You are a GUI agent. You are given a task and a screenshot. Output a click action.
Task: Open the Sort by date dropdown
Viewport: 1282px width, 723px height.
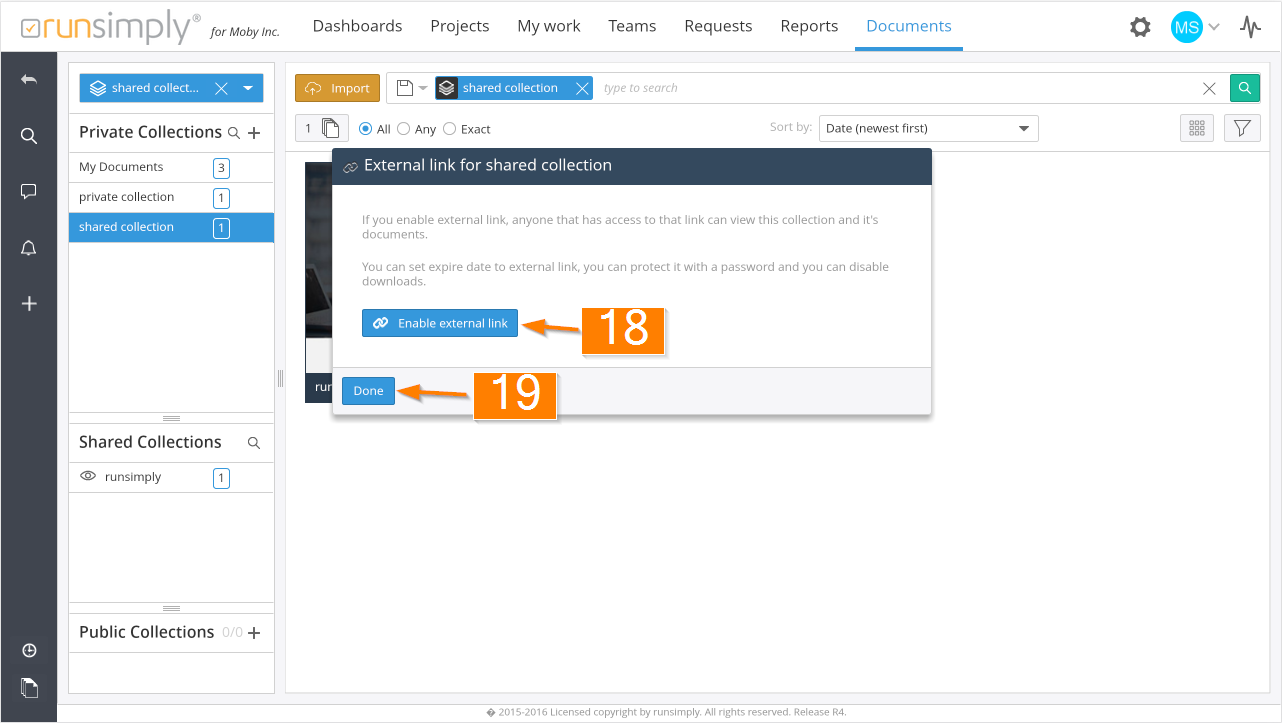point(928,128)
